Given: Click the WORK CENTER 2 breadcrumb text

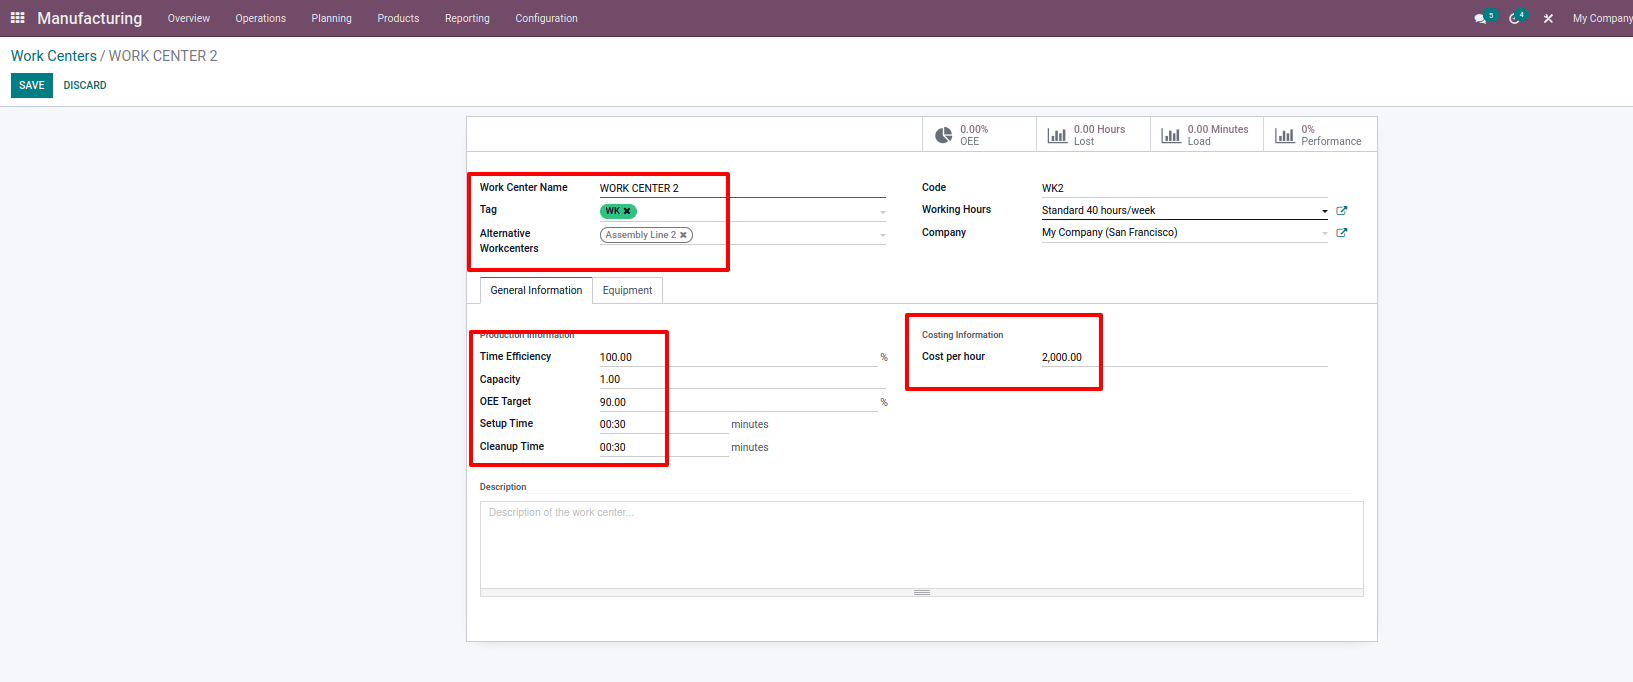Looking at the screenshot, I should (163, 56).
